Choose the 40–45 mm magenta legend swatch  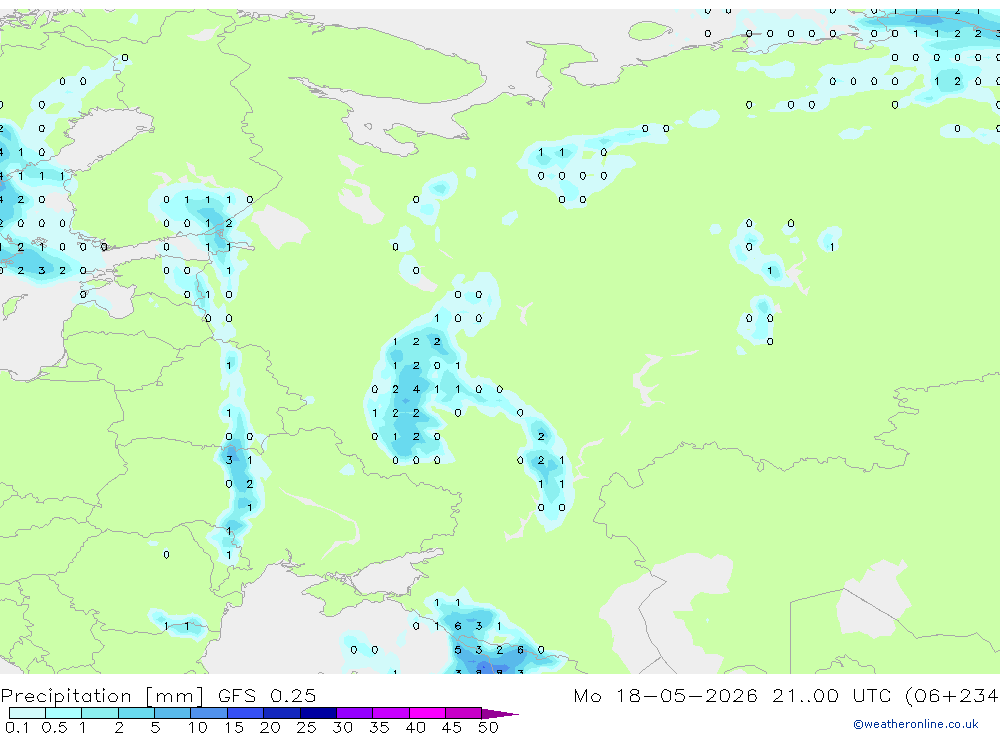[427, 713]
